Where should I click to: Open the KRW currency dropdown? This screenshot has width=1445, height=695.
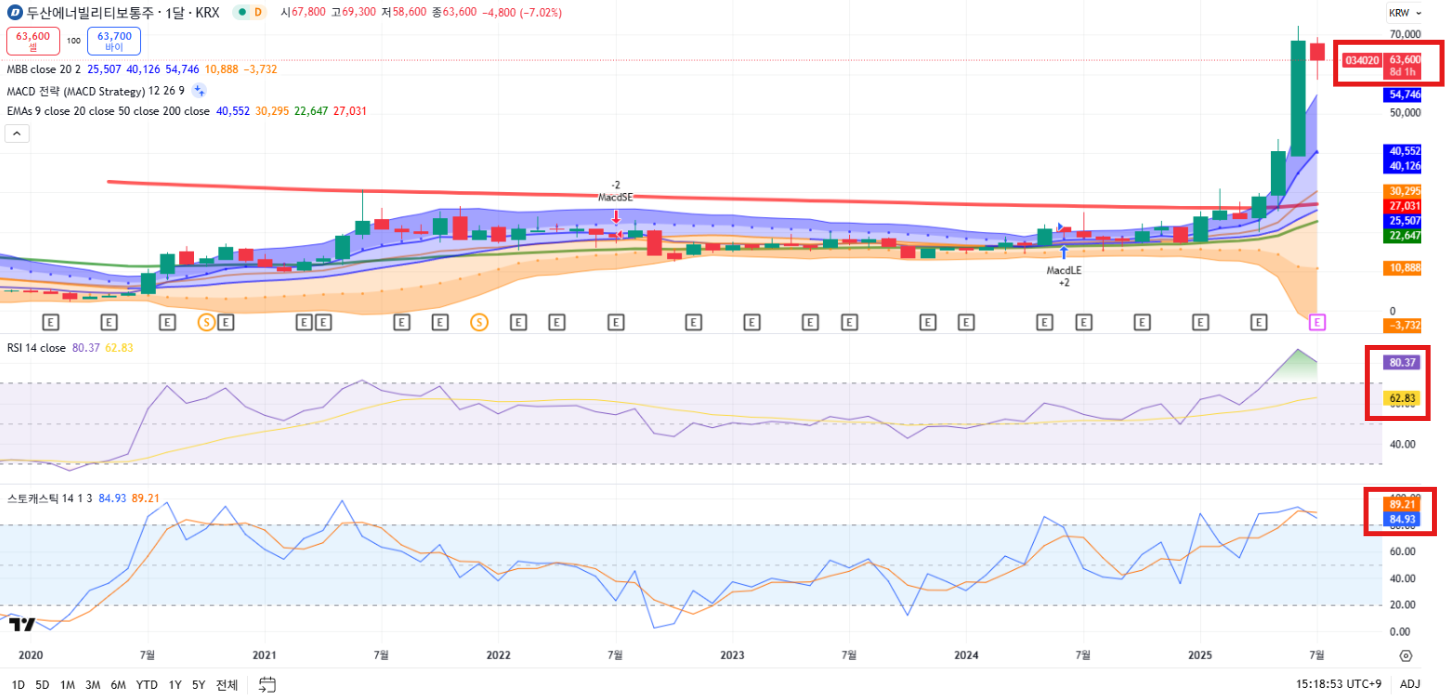tap(1405, 13)
